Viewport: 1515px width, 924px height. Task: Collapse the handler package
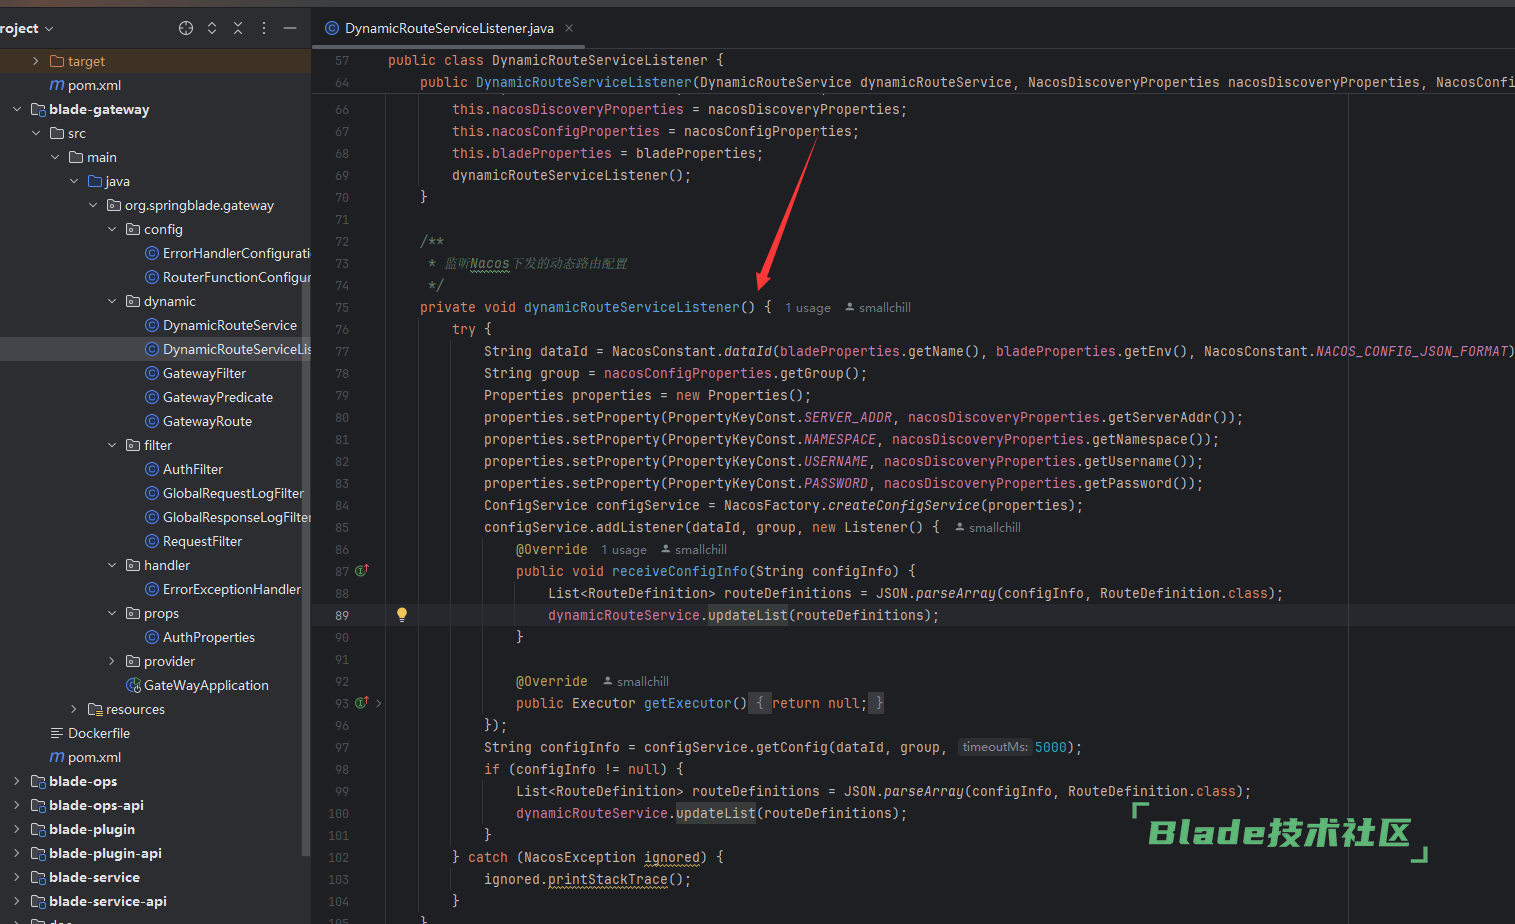coord(112,565)
